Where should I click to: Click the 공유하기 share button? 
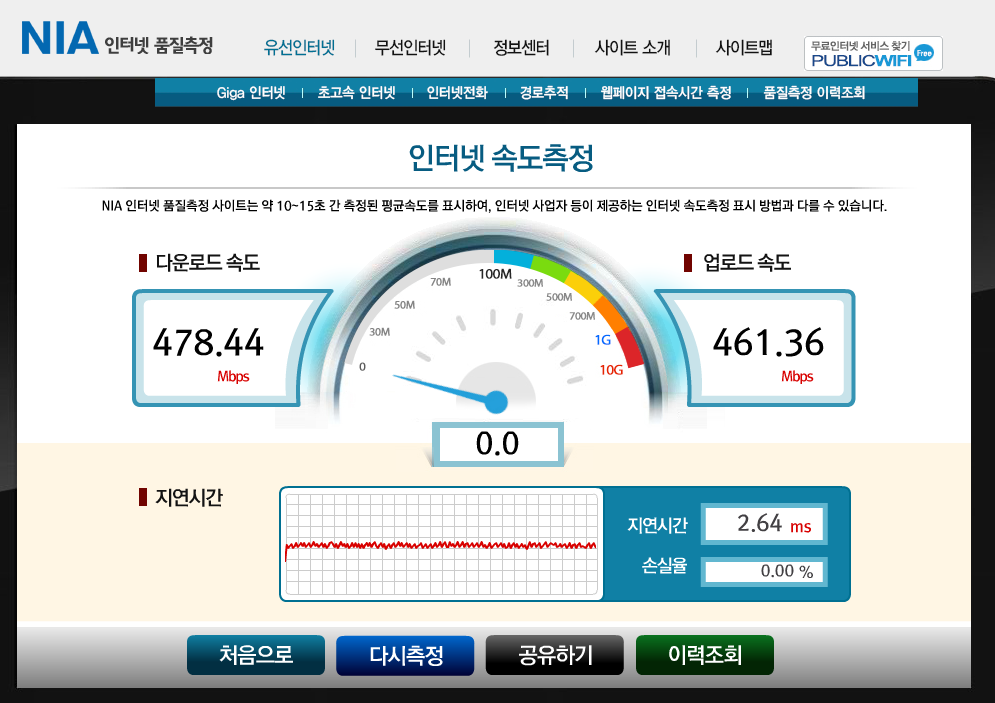555,655
